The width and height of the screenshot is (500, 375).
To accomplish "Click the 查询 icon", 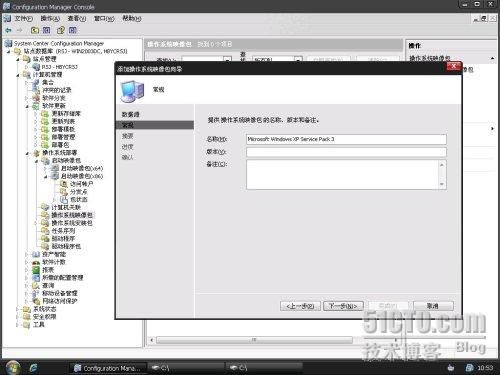I will click(x=36, y=285).
